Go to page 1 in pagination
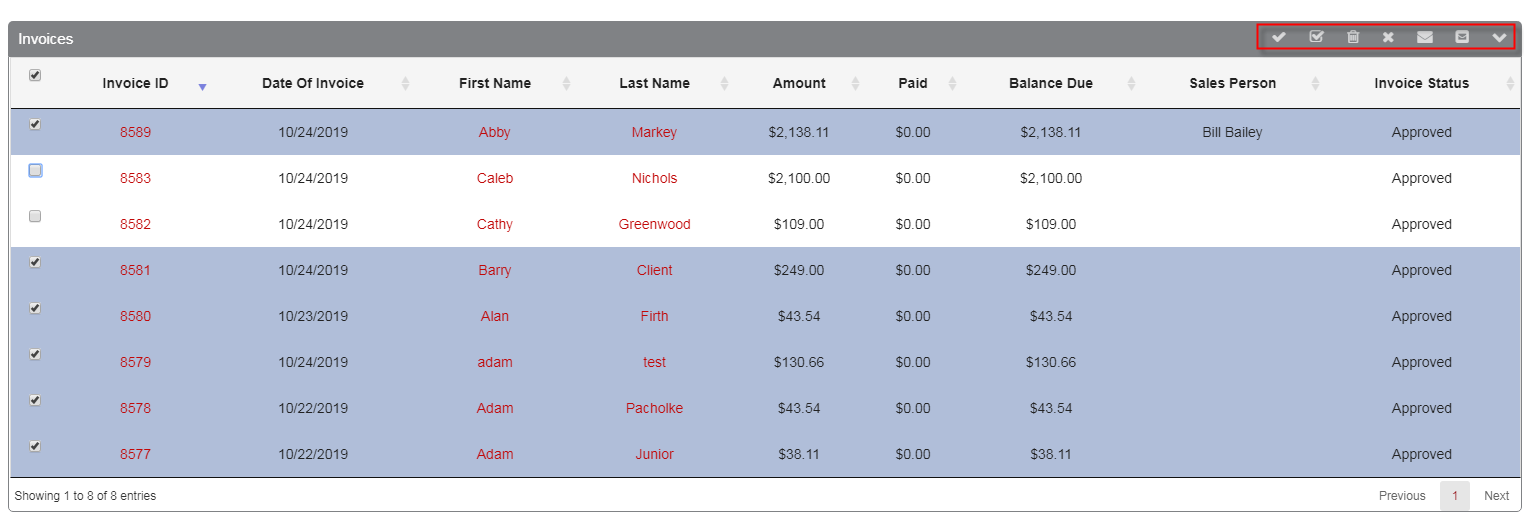1533x515 pixels. [1455, 495]
